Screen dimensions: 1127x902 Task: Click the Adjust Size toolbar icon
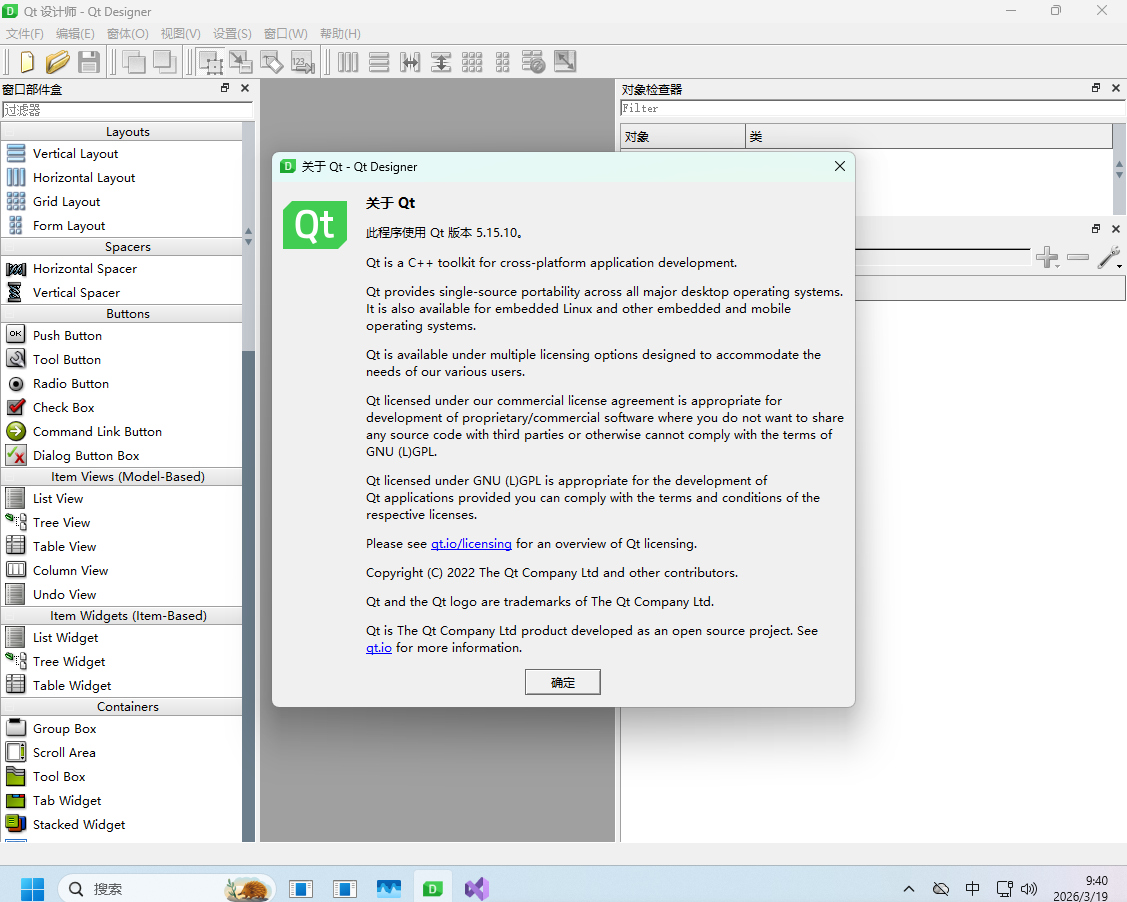(565, 62)
